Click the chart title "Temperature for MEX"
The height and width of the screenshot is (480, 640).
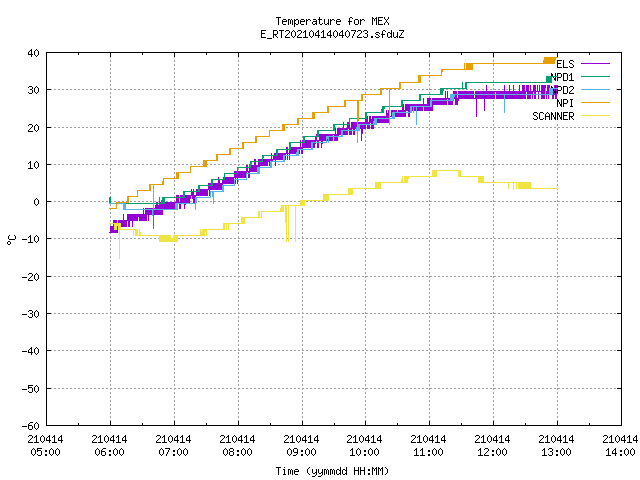[332, 21]
